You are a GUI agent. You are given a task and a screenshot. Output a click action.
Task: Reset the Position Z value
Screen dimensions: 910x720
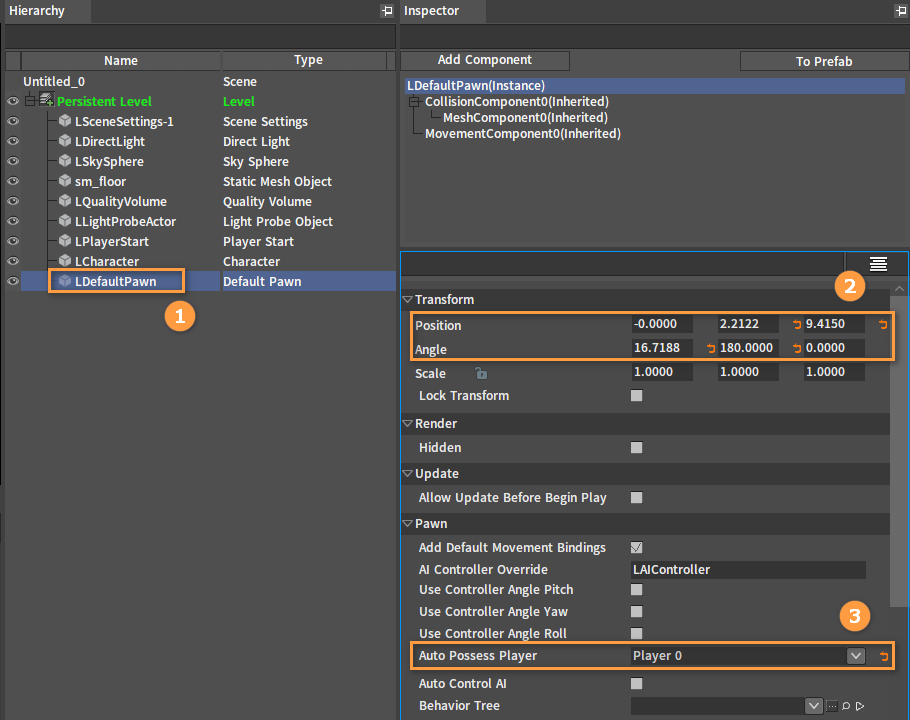883,324
